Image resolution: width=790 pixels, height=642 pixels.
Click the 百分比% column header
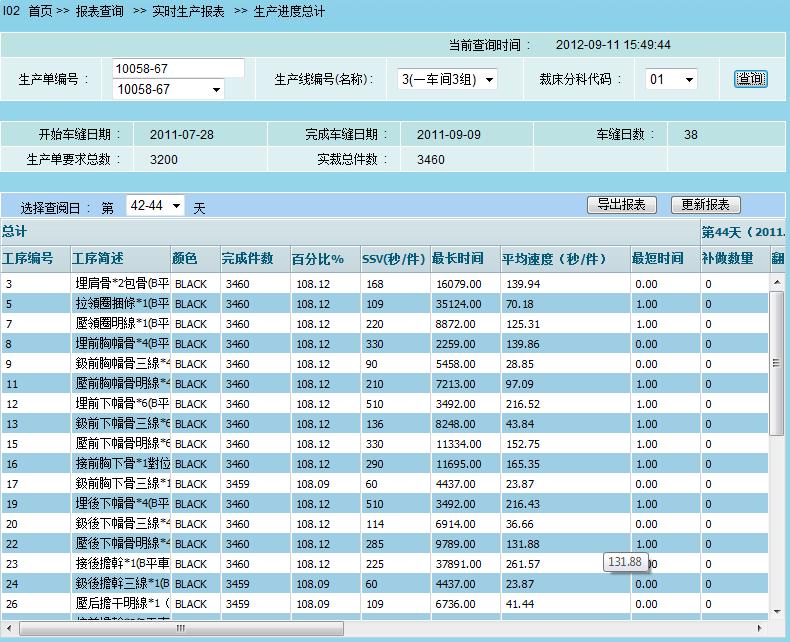pos(317,259)
